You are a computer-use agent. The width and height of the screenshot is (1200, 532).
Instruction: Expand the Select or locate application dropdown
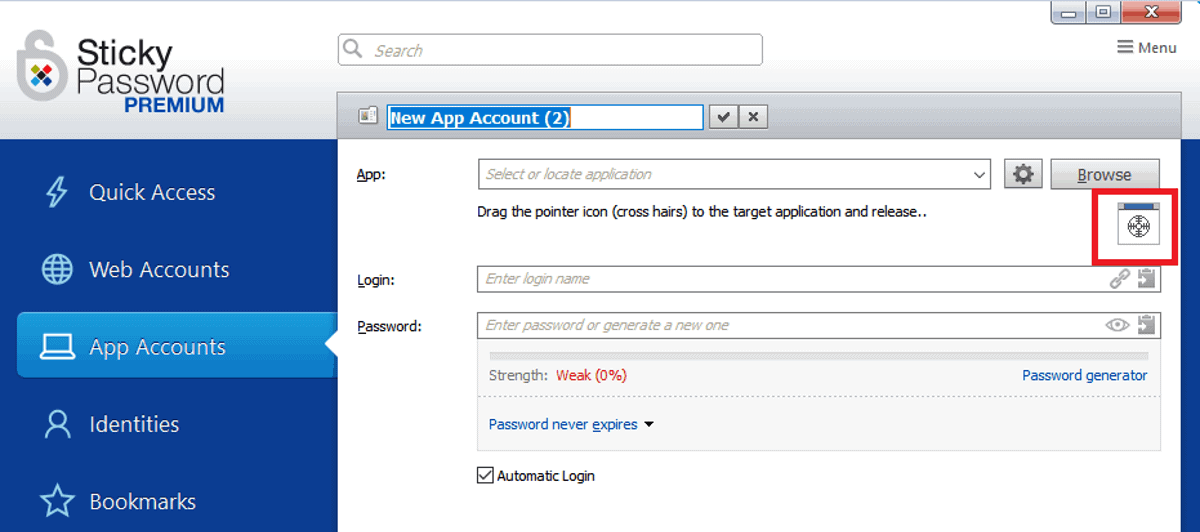point(979,175)
